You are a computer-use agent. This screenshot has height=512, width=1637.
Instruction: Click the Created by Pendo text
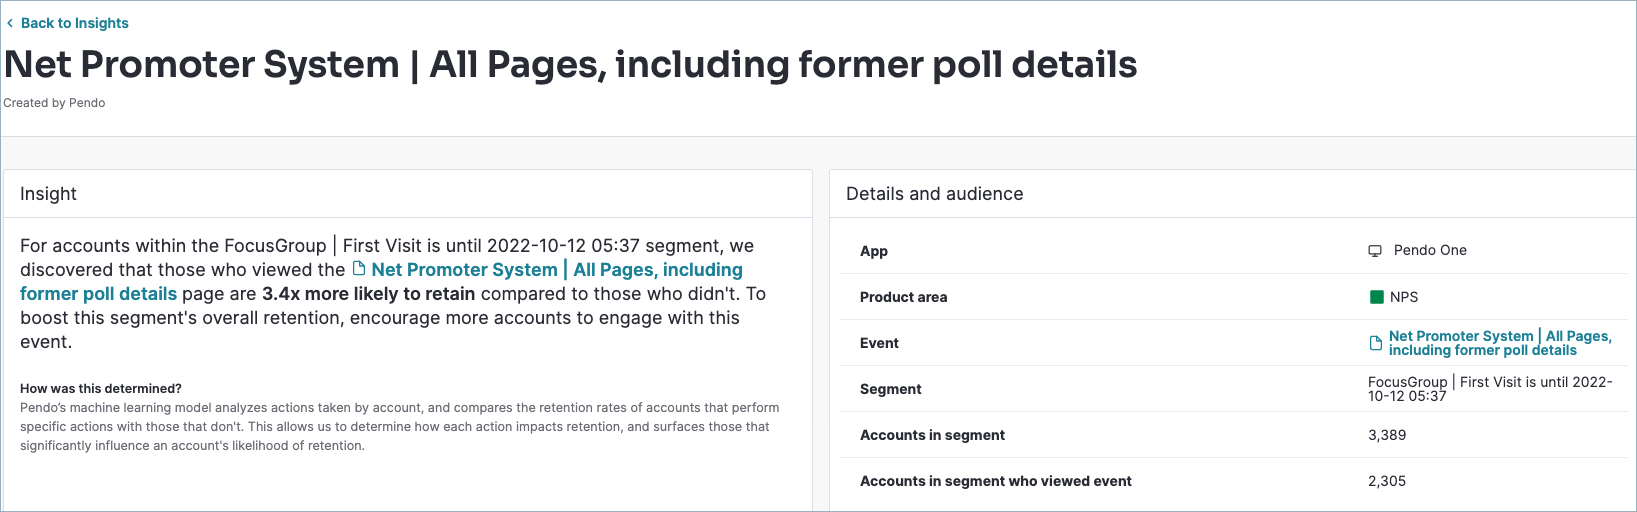tap(54, 103)
